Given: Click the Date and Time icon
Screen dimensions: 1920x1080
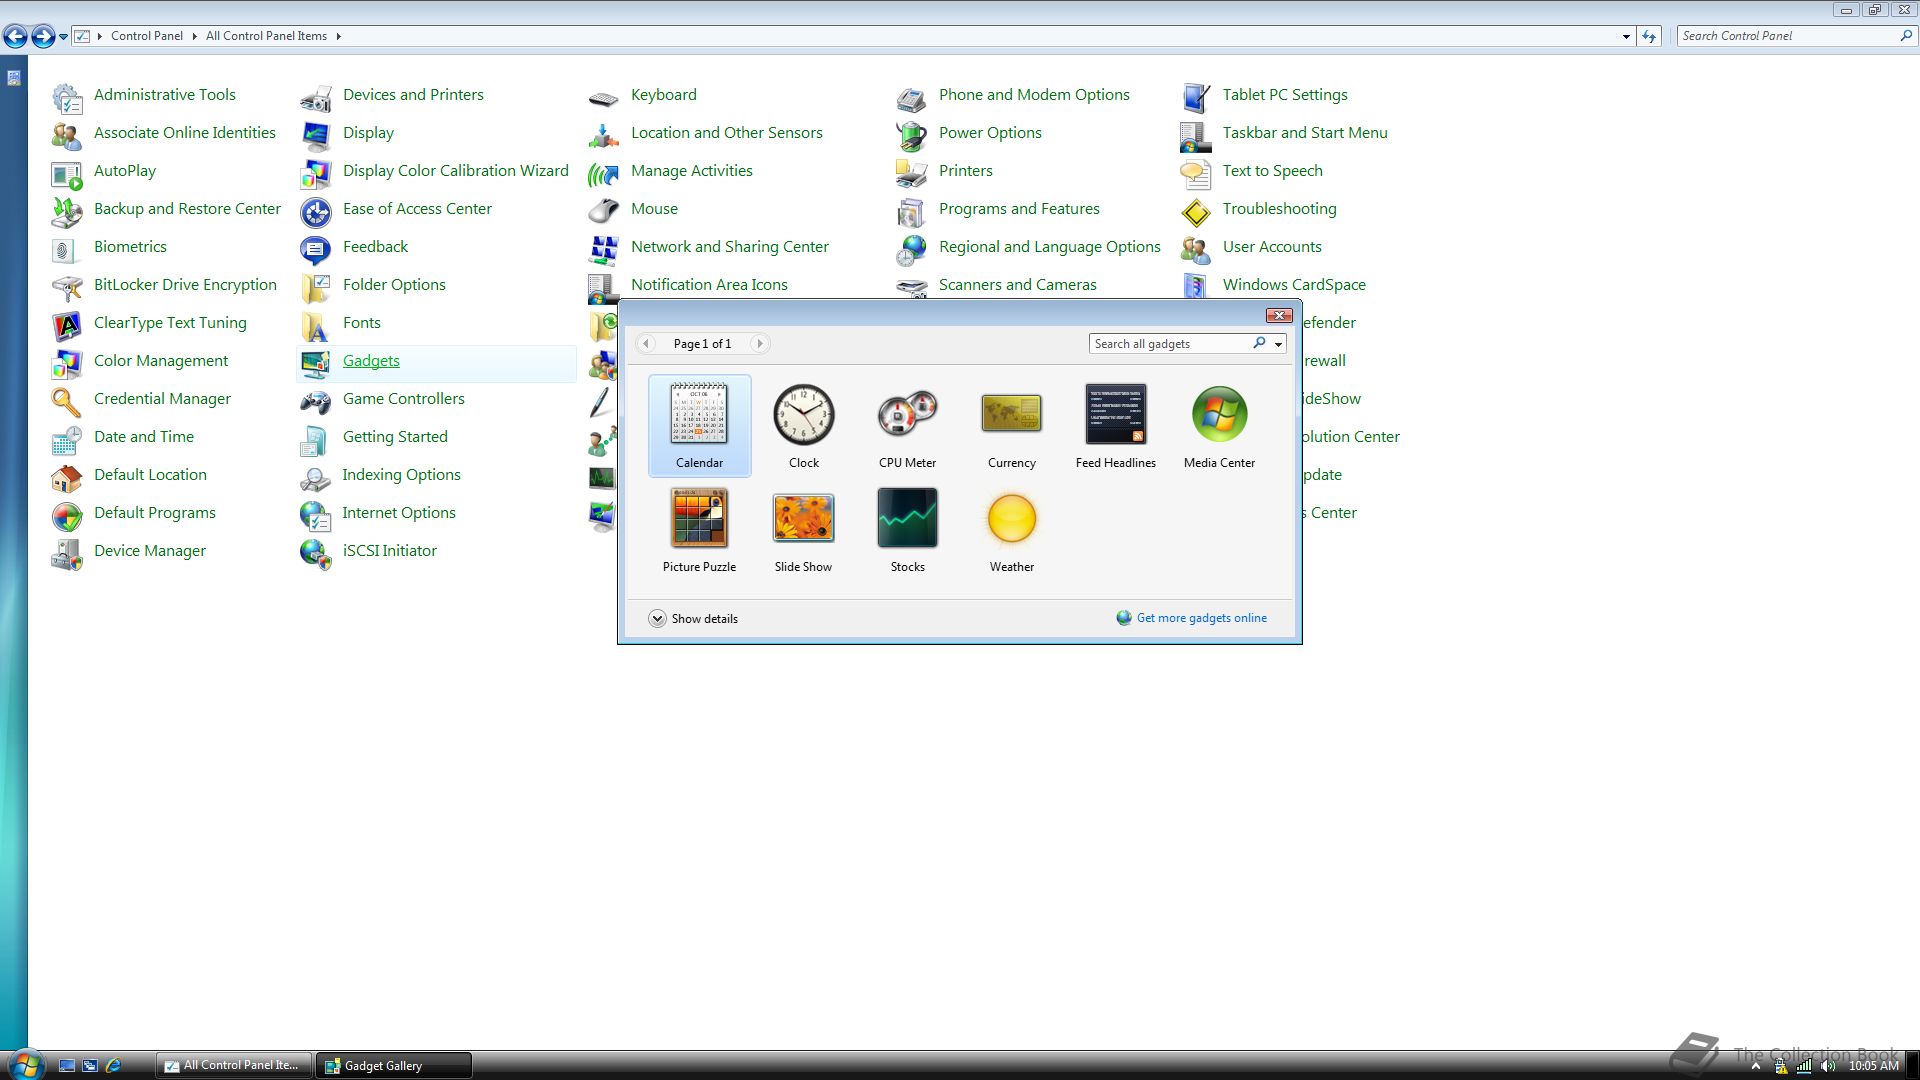Looking at the screenshot, I should tap(67, 439).
